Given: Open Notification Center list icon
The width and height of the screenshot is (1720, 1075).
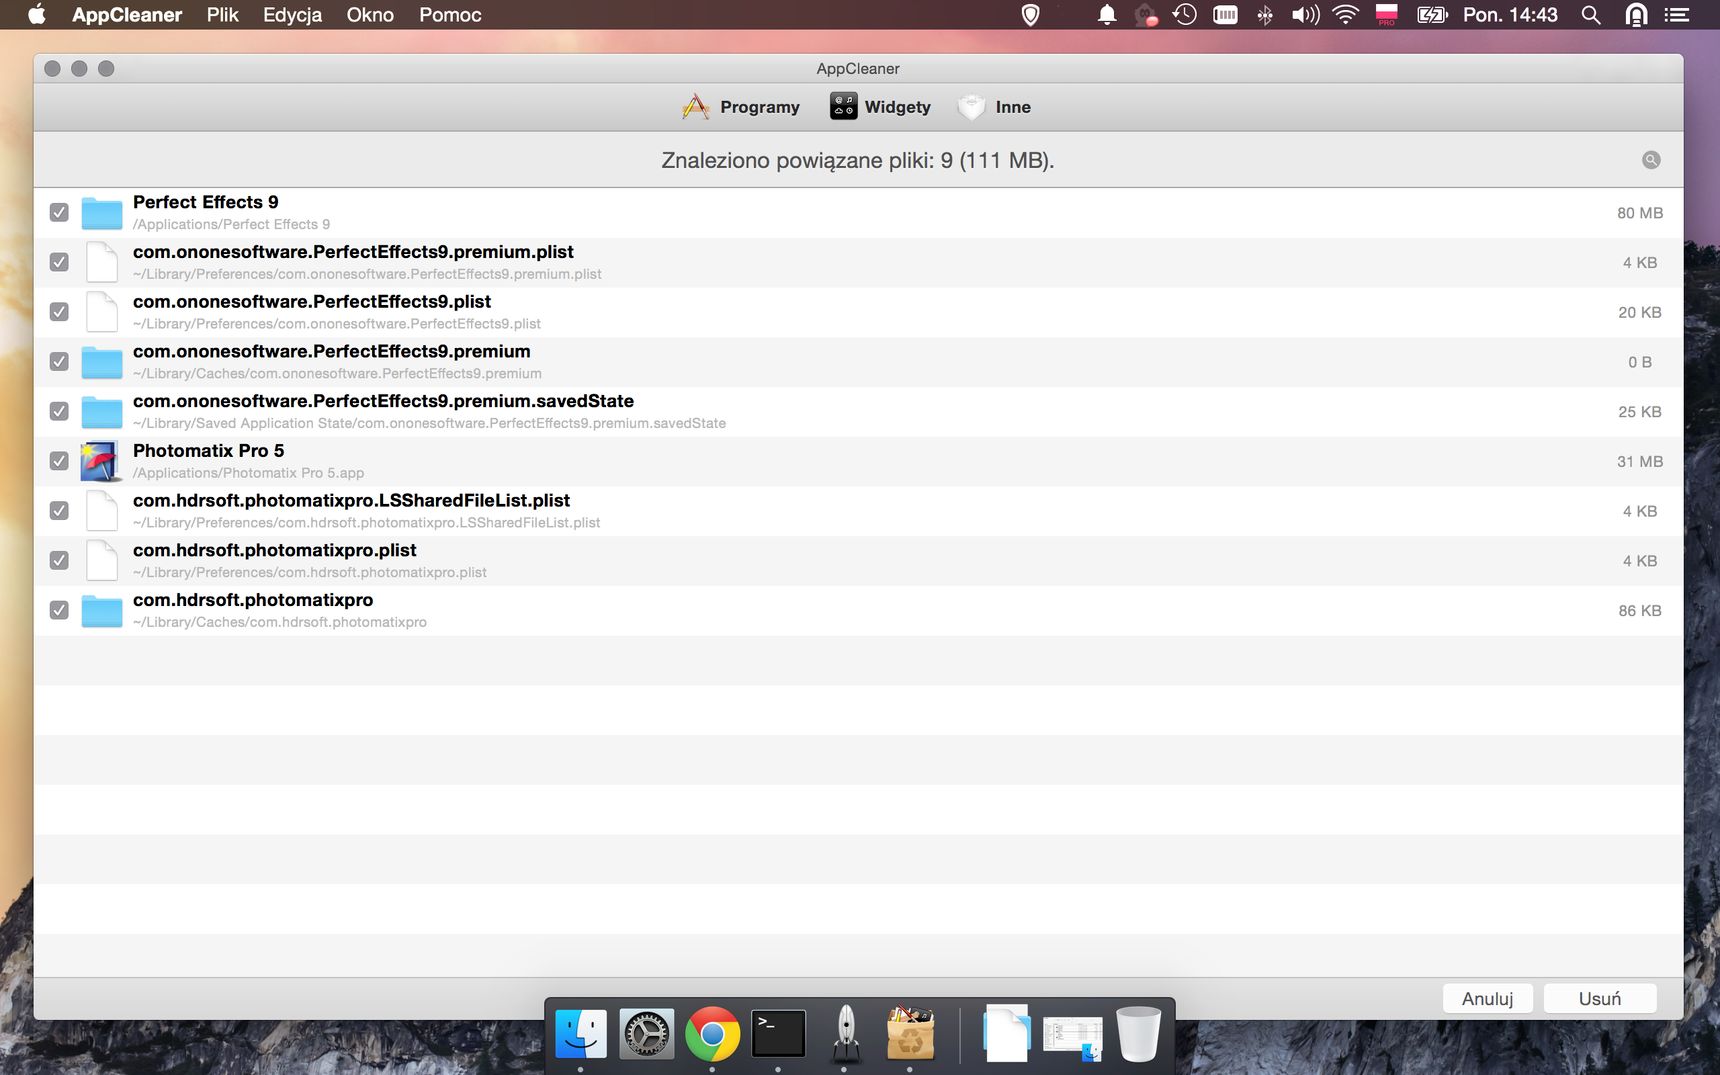Looking at the screenshot, I should (x=1677, y=15).
